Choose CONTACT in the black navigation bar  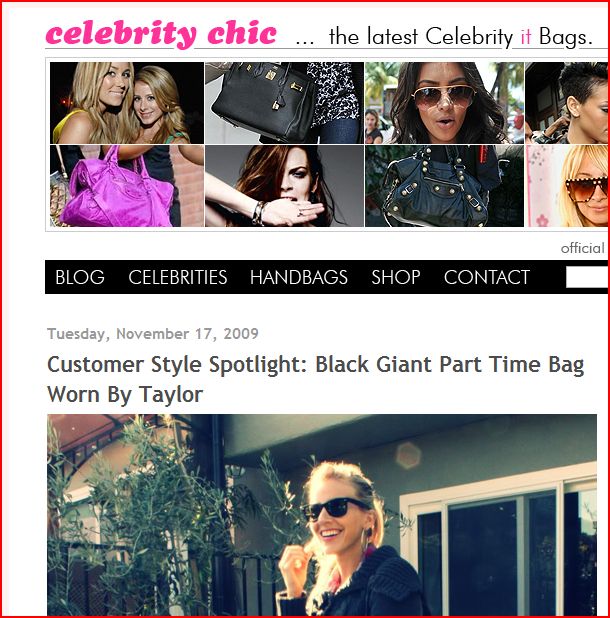click(487, 277)
